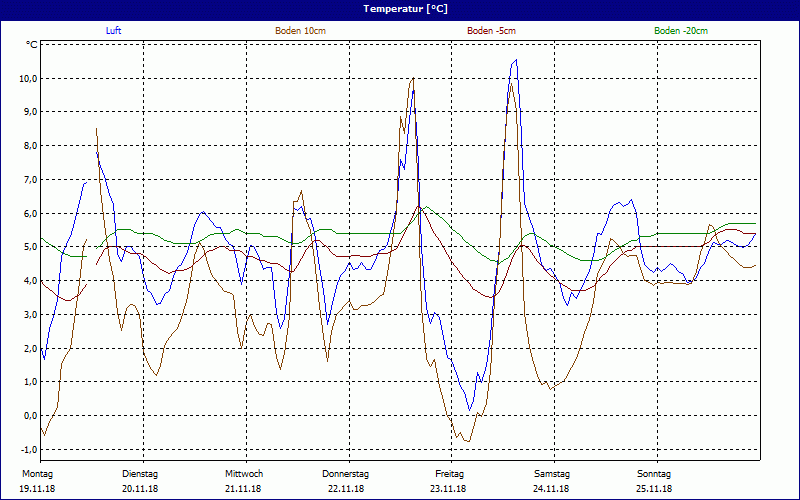Select the 'Donnerstag' day label
Screen dimensions: 800x500
coord(346,473)
